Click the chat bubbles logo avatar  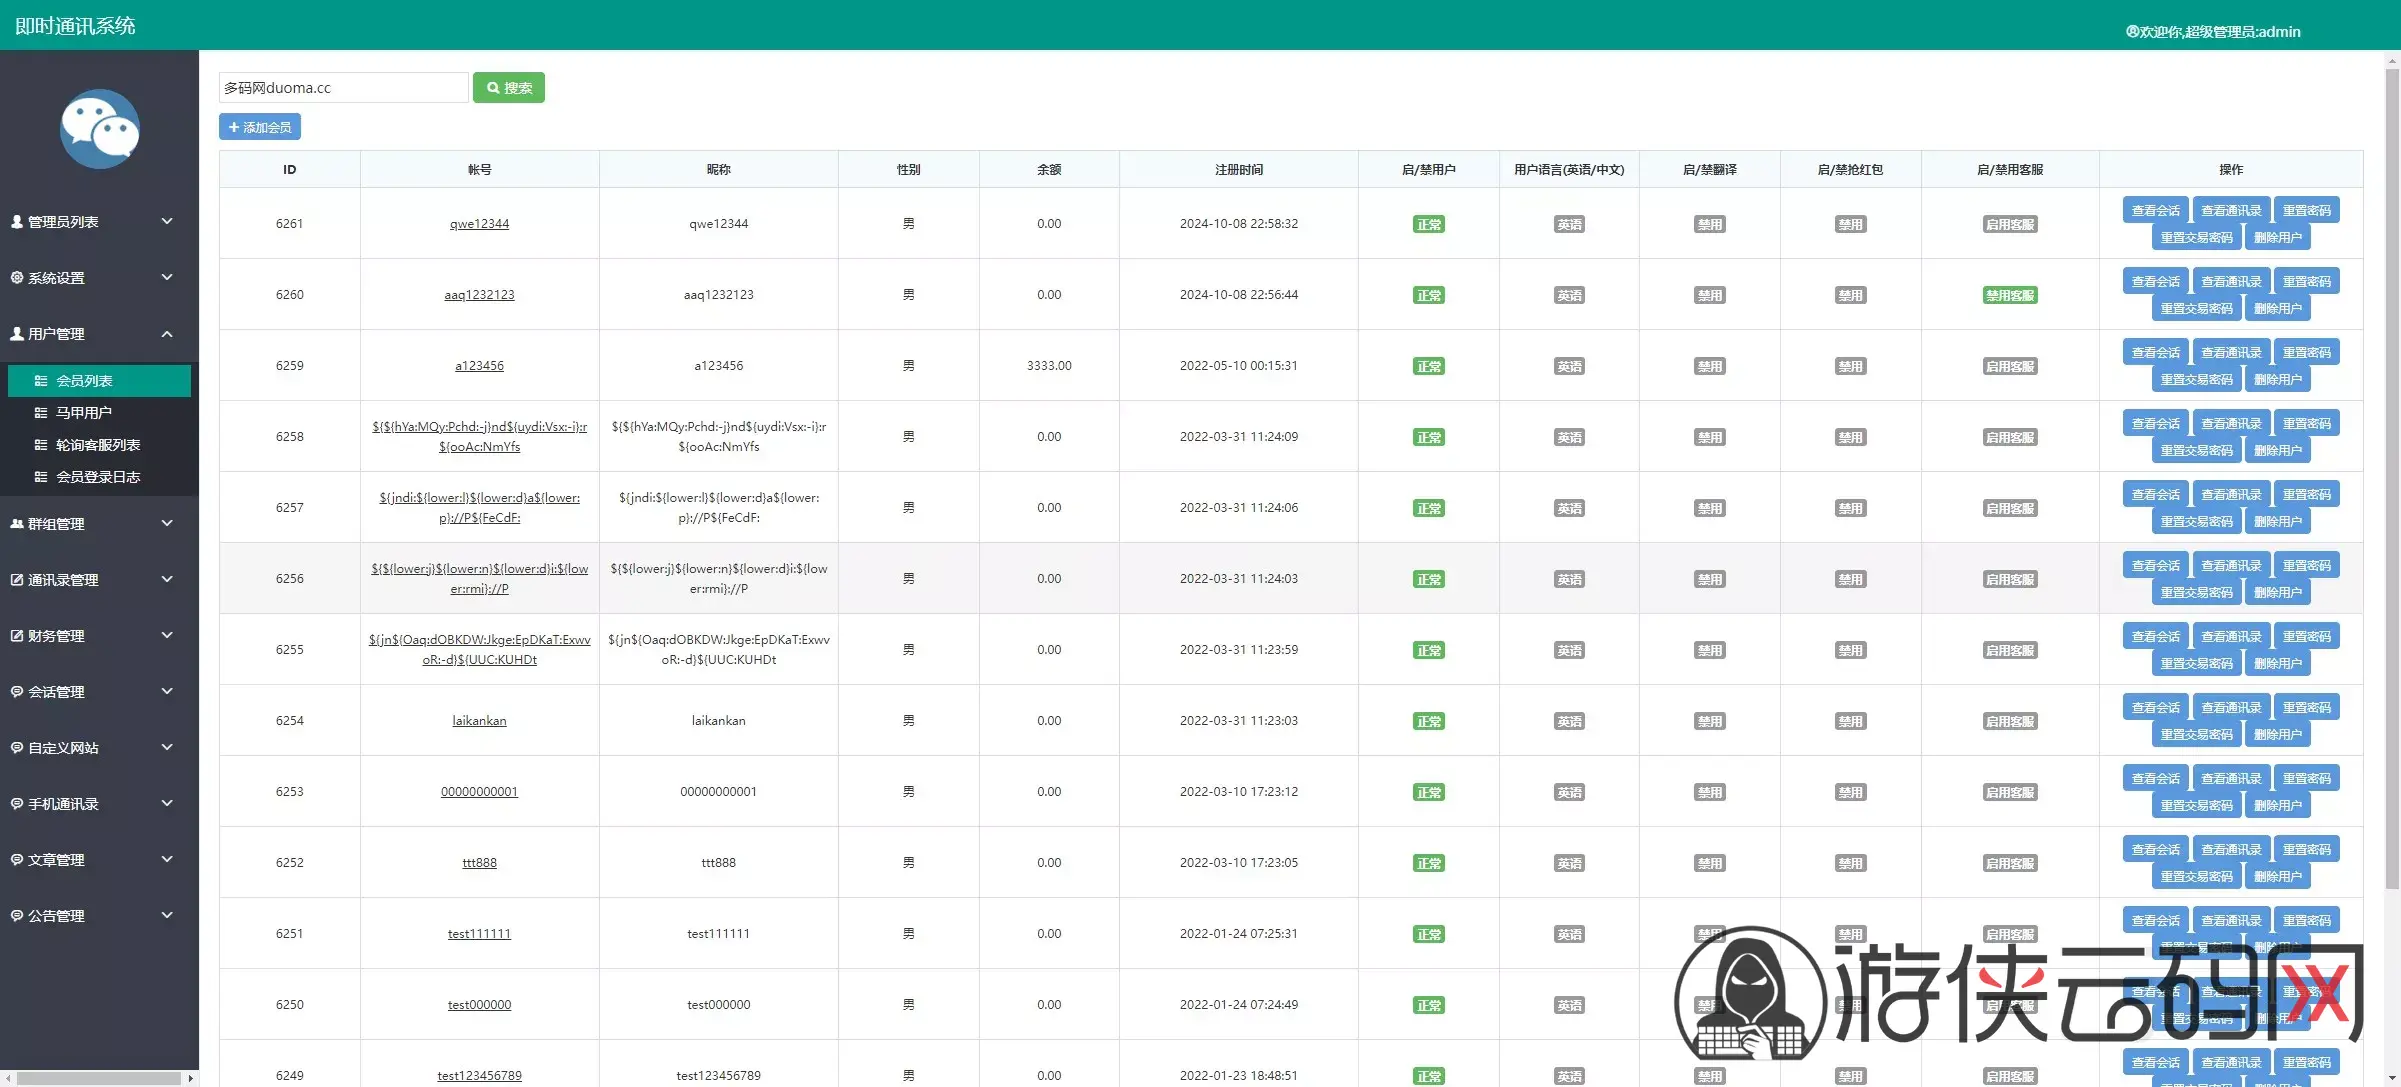(x=99, y=129)
